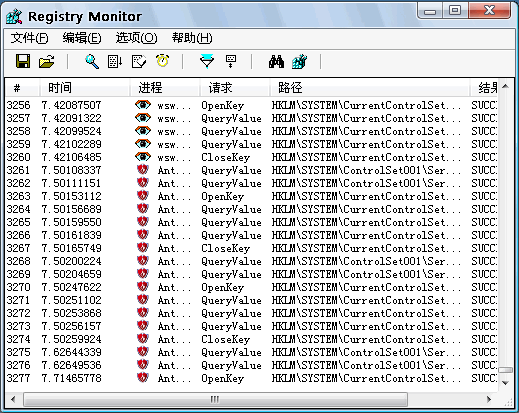Select row 3261 with QueryValue request
Screen dimensions: 519x413
pos(251,170)
